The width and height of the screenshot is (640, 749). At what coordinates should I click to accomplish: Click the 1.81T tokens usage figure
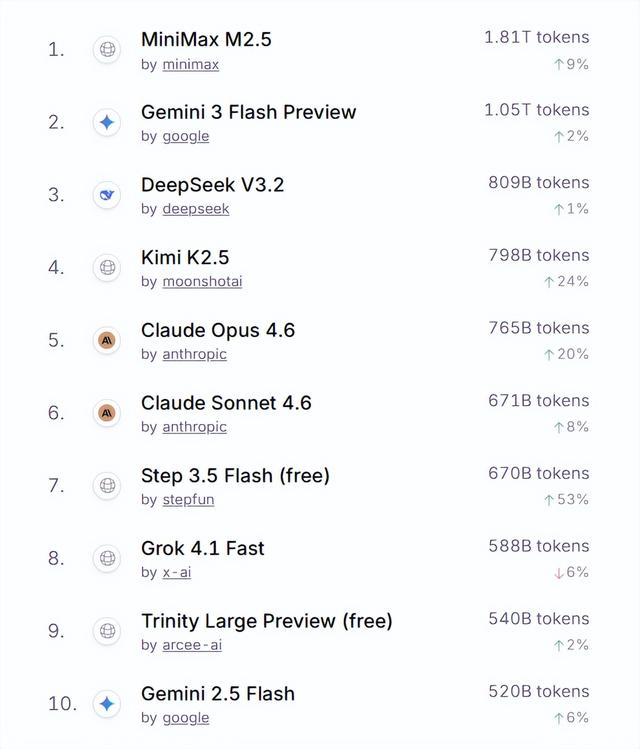tap(537, 38)
